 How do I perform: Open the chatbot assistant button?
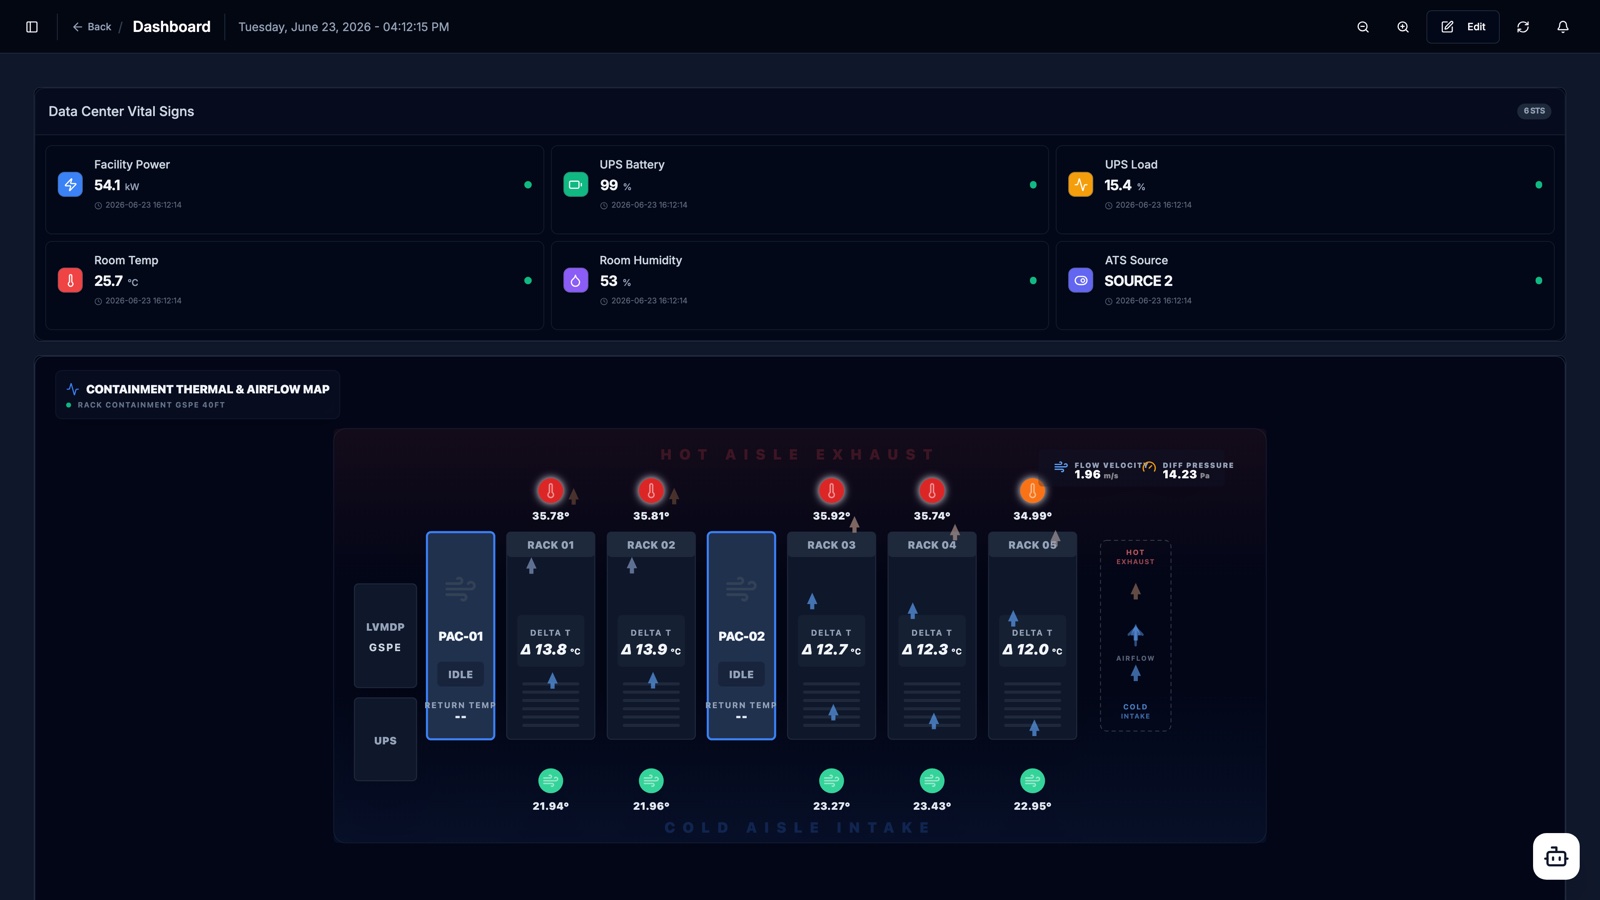[1556, 856]
